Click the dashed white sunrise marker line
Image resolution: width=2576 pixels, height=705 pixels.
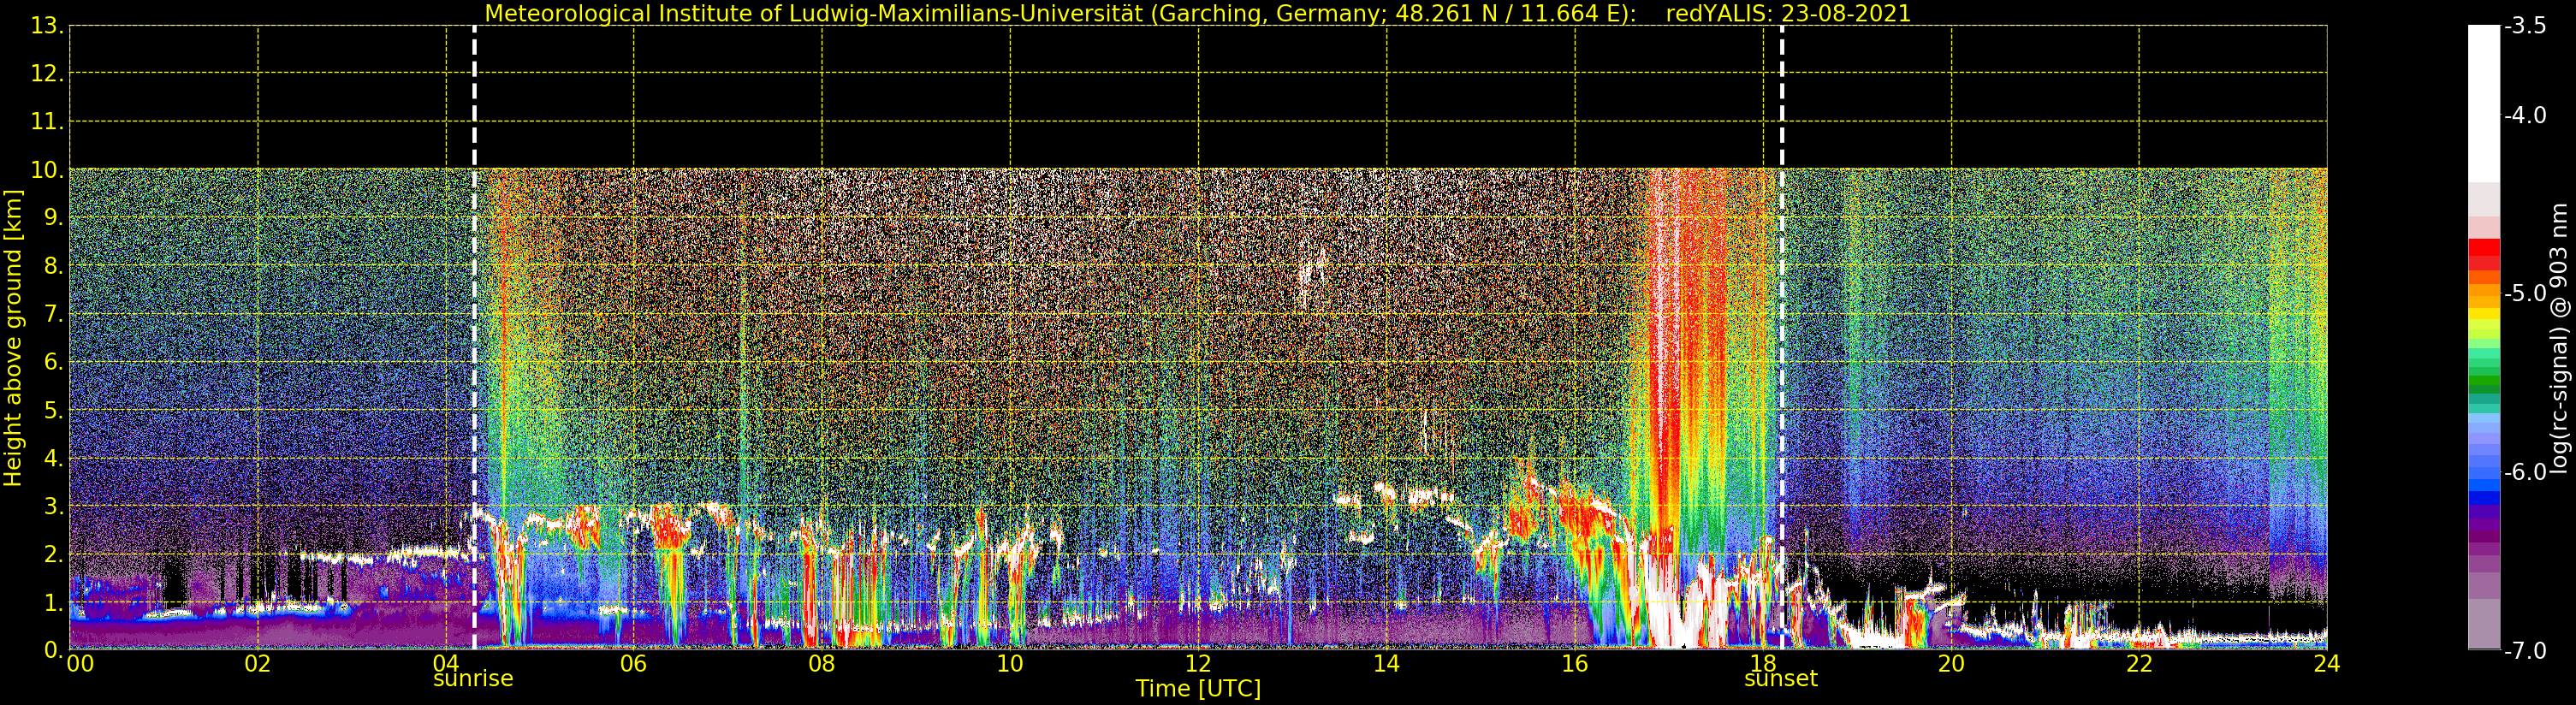474,338
